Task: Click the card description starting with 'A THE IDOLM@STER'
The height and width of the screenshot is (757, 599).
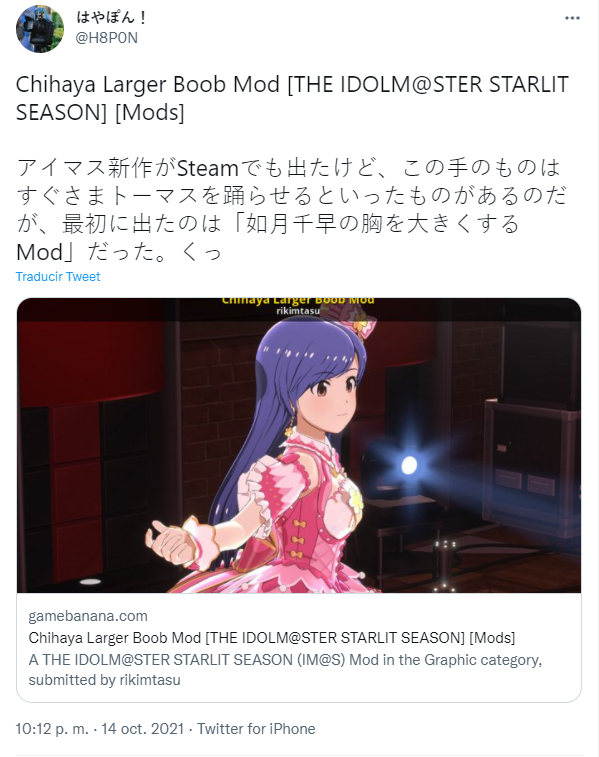Action: point(285,670)
